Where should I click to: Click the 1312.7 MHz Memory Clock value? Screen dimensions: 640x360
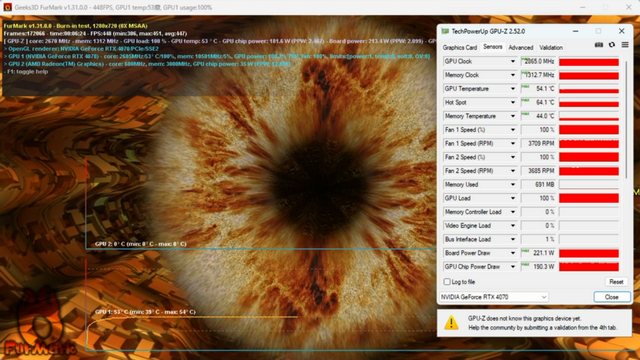[x=538, y=75]
